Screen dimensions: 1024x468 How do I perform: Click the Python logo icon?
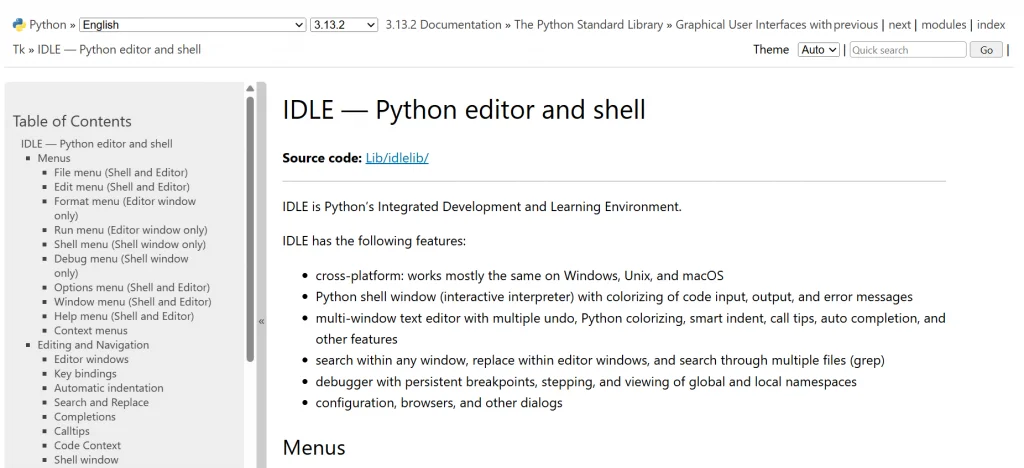coord(19,25)
